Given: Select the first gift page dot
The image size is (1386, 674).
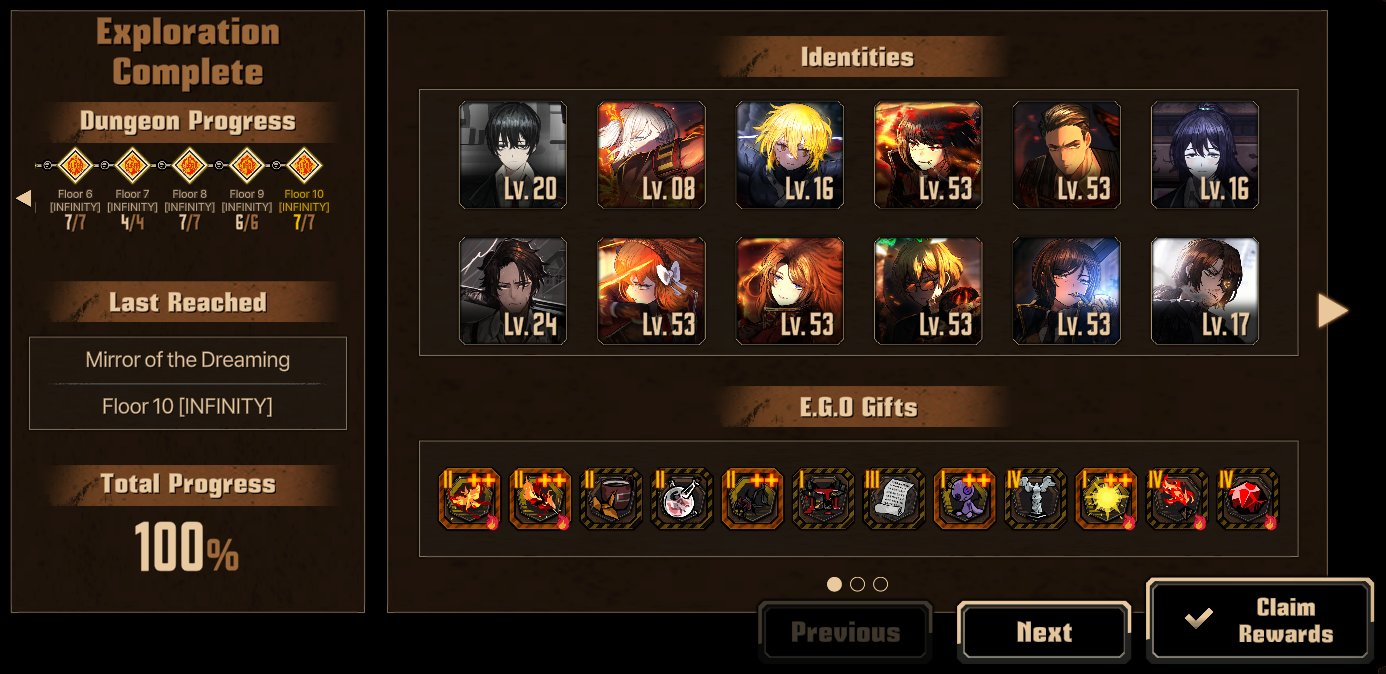Looking at the screenshot, I should click(834, 584).
